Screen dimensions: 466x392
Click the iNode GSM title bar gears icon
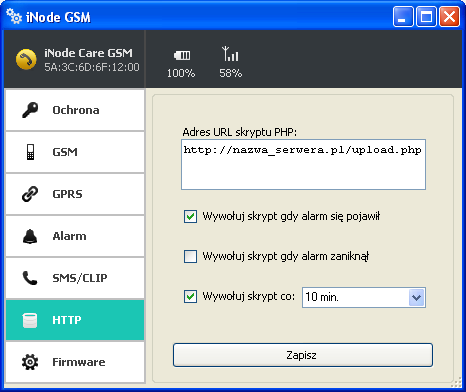click(x=14, y=16)
